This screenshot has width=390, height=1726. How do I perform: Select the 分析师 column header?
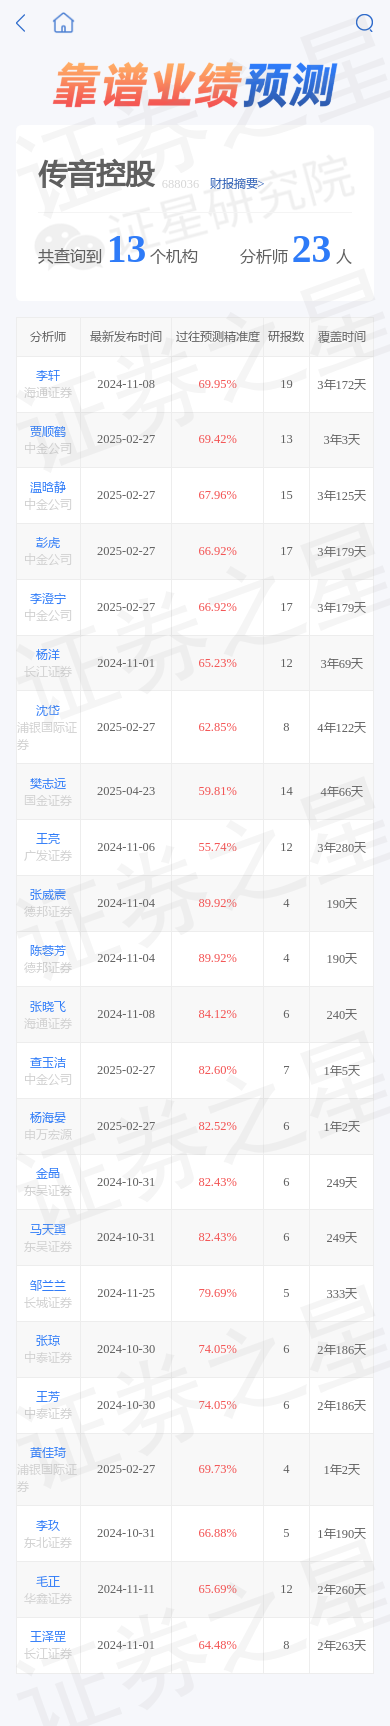[x=48, y=337]
